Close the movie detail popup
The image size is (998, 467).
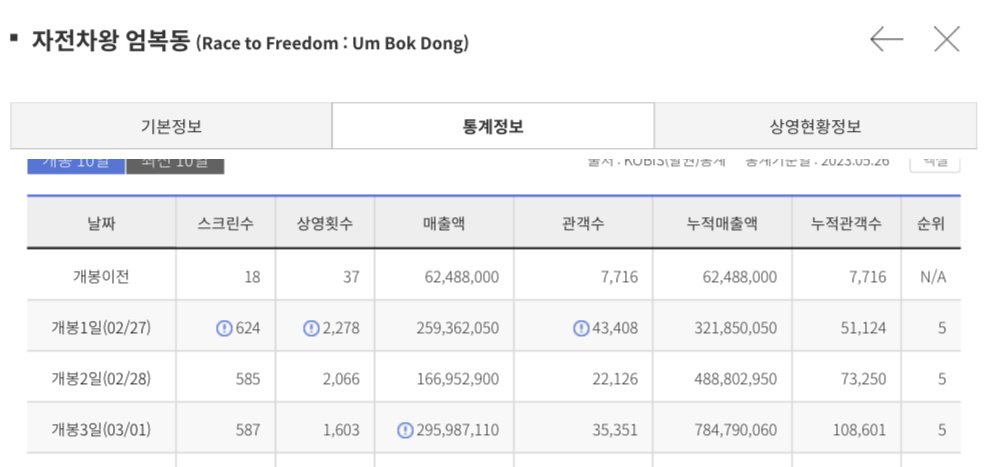point(946,39)
